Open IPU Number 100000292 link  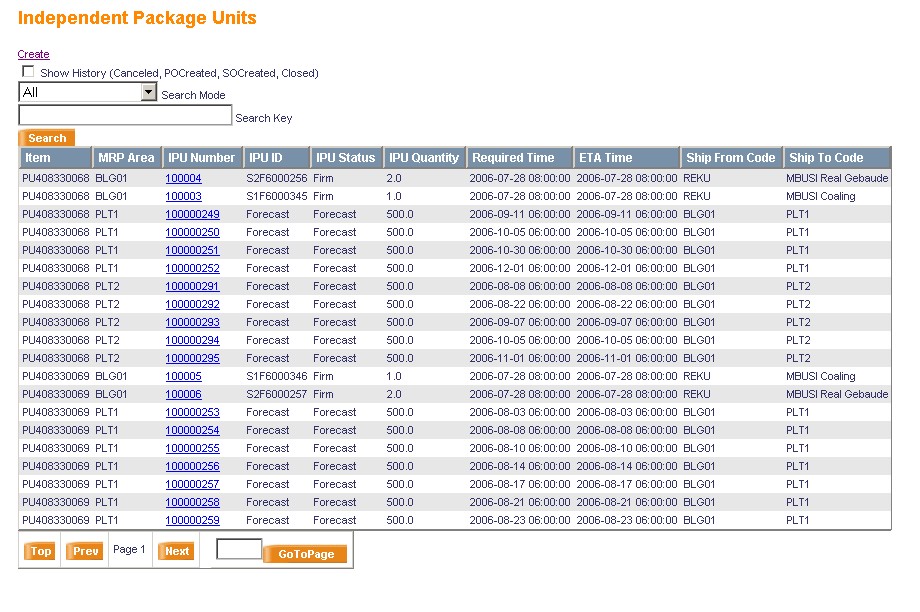192,305
